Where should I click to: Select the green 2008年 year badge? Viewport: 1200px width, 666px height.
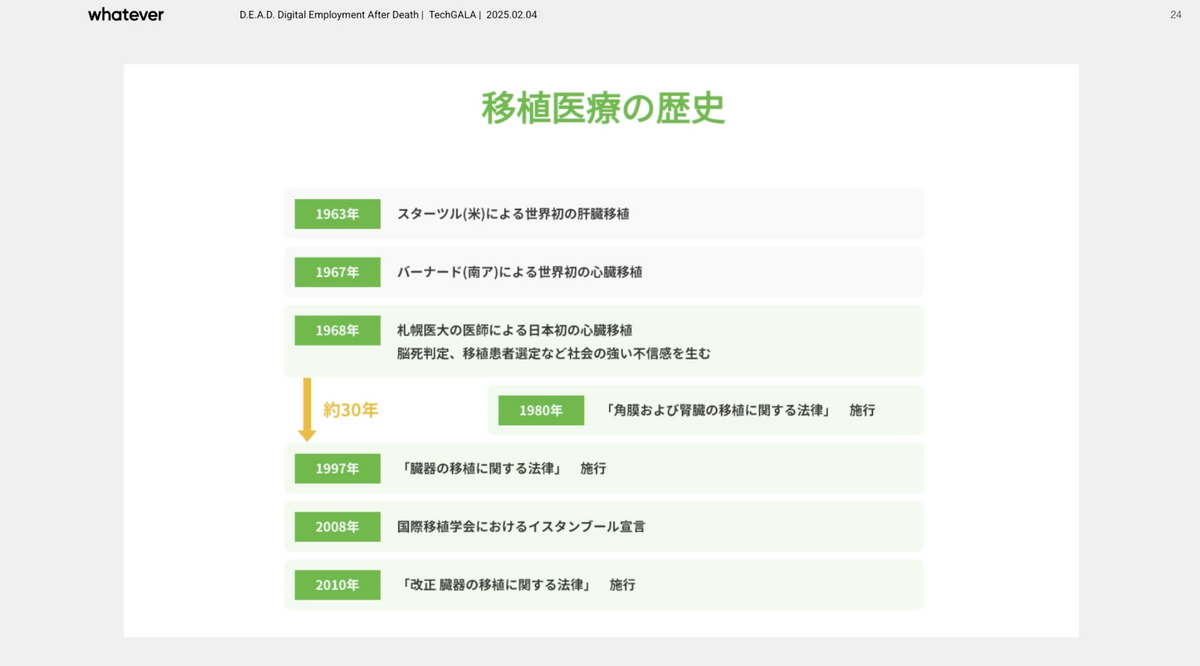click(x=337, y=526)
